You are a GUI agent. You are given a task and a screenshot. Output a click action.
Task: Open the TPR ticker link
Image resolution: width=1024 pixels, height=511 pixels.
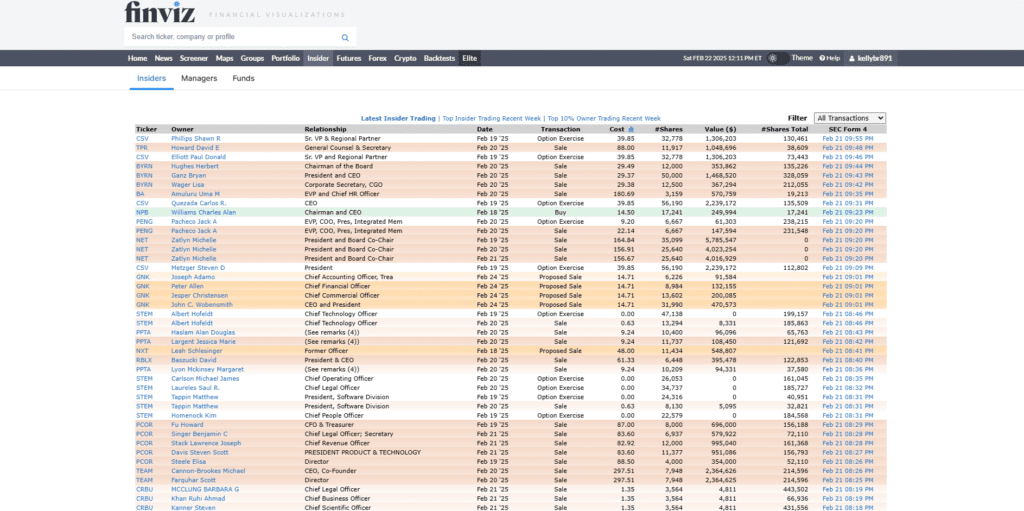click(x=142, y=148)
